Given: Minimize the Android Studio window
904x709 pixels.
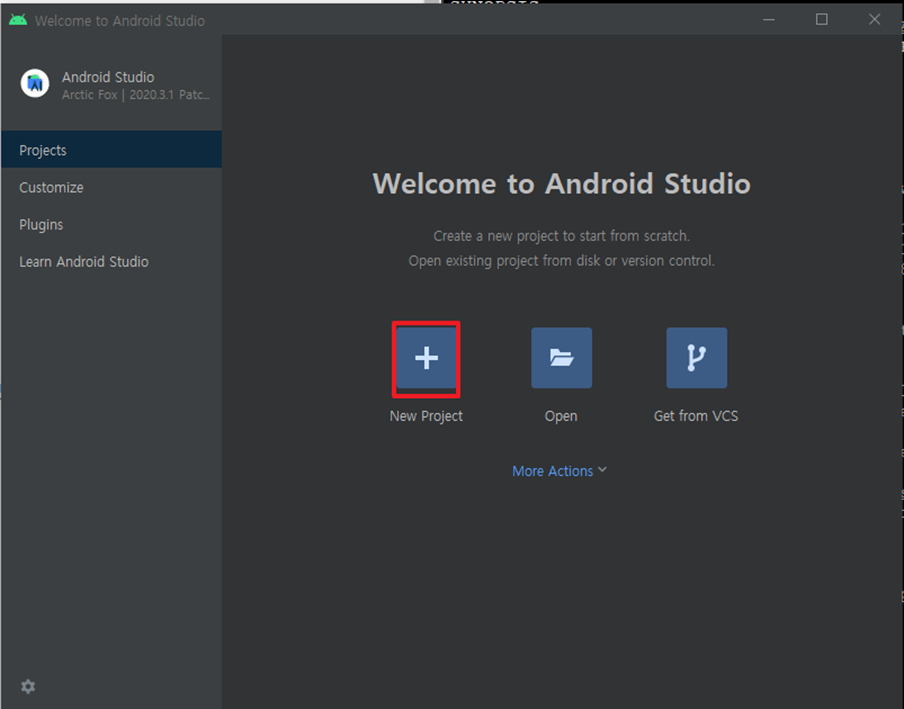Looking at the screenshot, I should pyautogui.click(x=769, y=20).
